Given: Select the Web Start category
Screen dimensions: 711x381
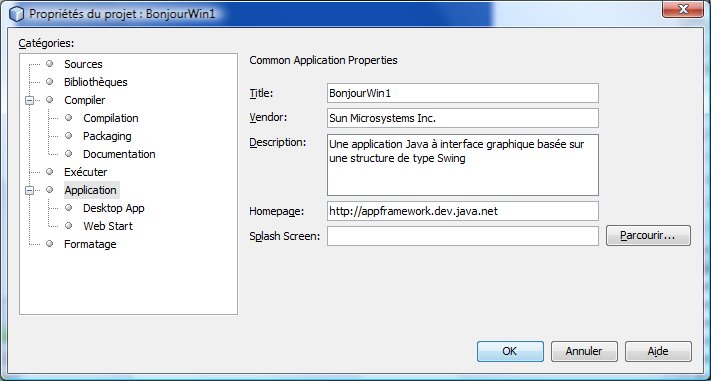Looking at the screenshot, I should coord(108,226).
